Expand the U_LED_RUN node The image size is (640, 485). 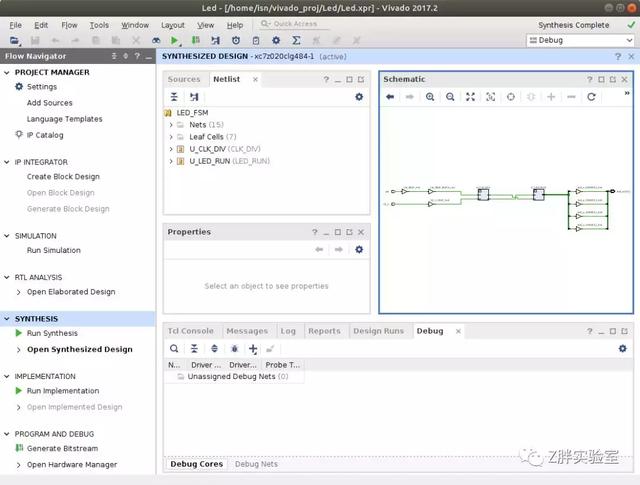pyautogui.click(x=171, y=161)
